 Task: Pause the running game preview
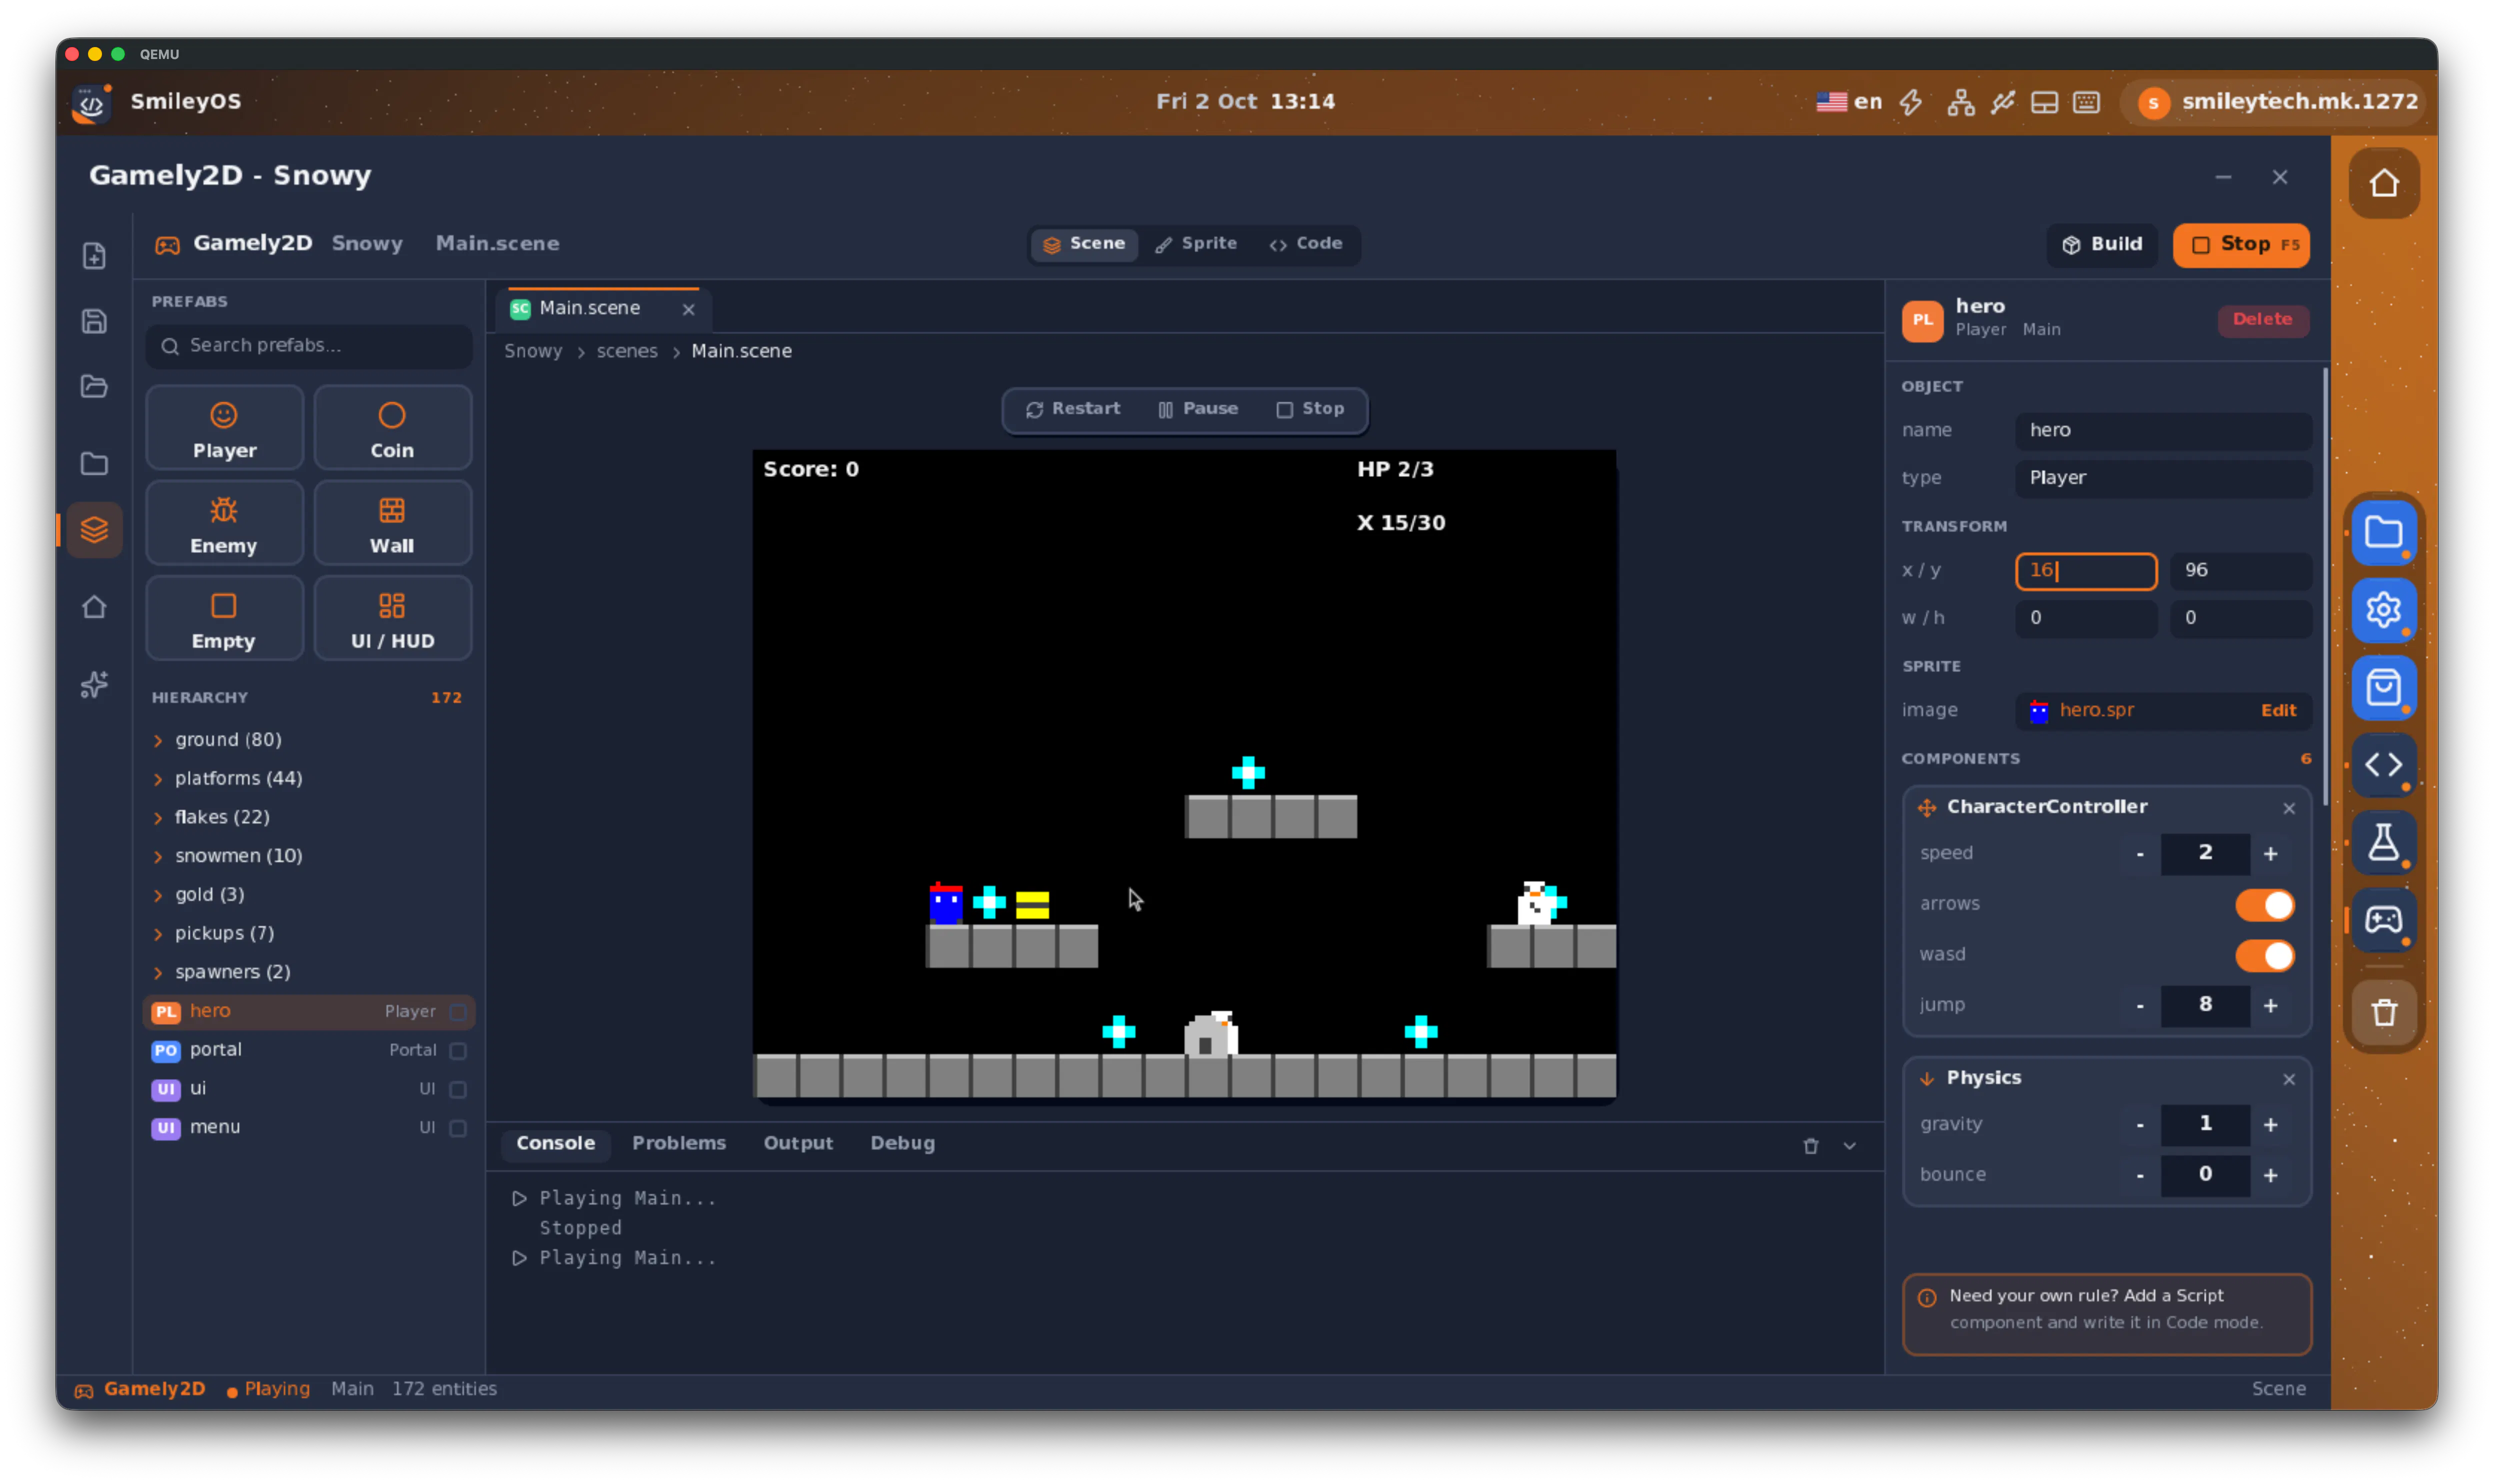tap(1198, 409)
